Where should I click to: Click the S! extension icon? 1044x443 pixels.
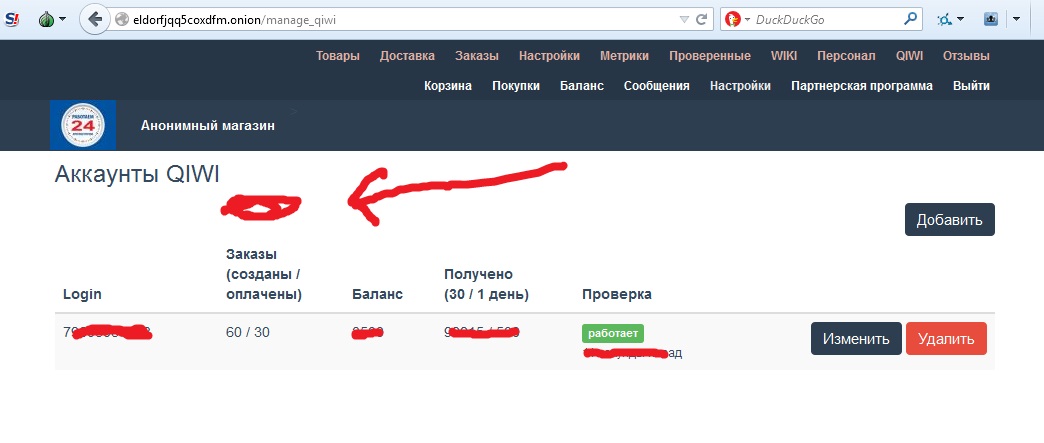click(x=12, y=19)
